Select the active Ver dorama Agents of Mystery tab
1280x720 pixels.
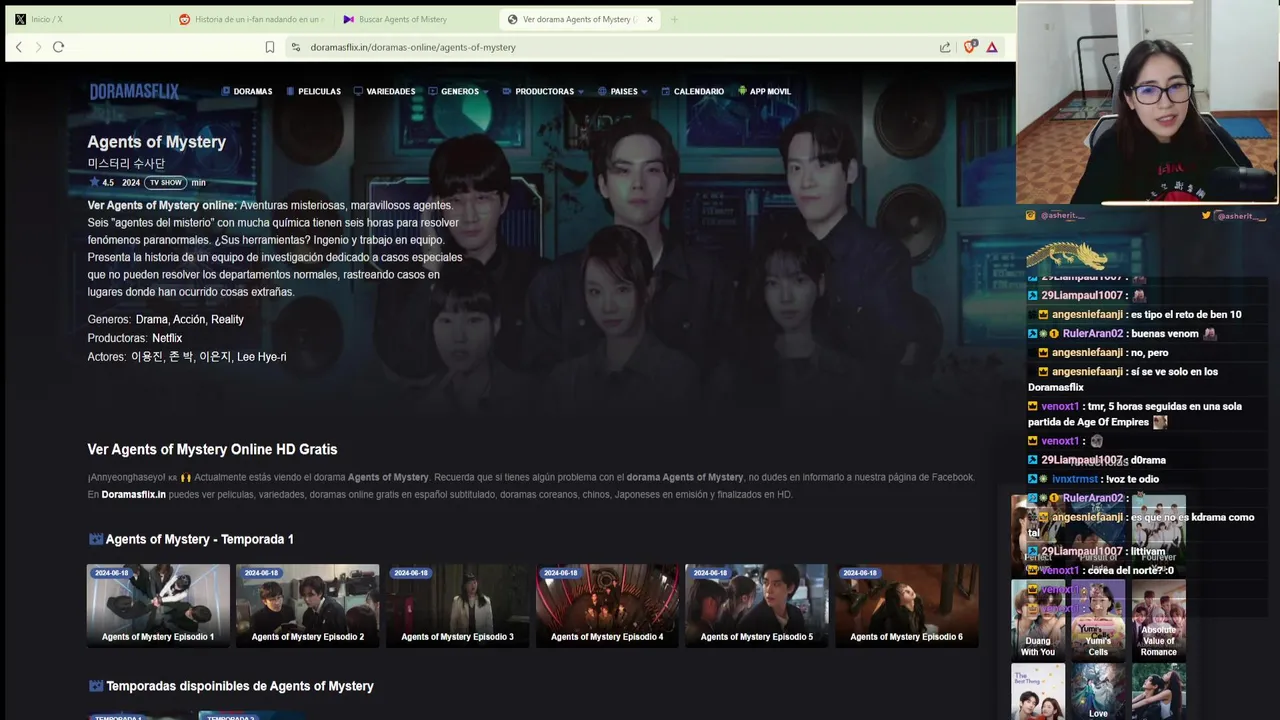579,19
